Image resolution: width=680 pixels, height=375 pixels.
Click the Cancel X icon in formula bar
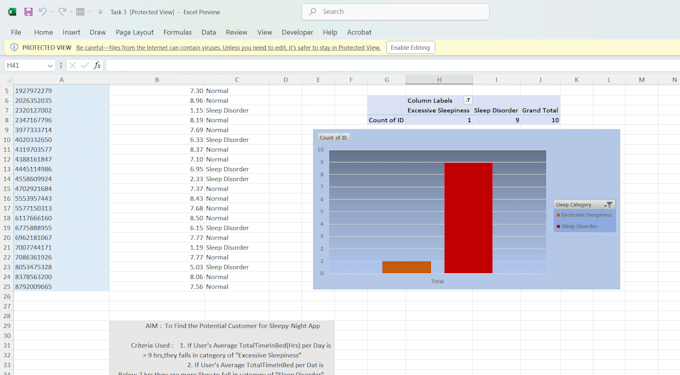[72, 65]
